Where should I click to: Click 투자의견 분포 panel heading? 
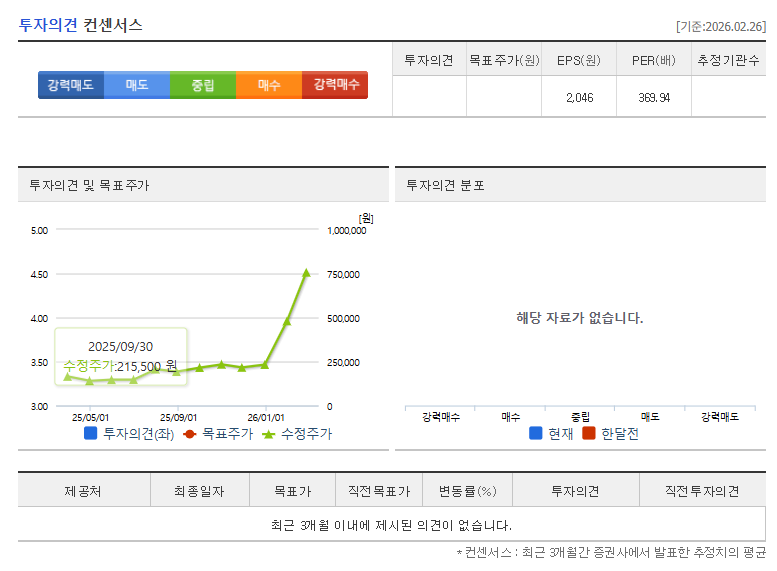[x=445, y=185]
